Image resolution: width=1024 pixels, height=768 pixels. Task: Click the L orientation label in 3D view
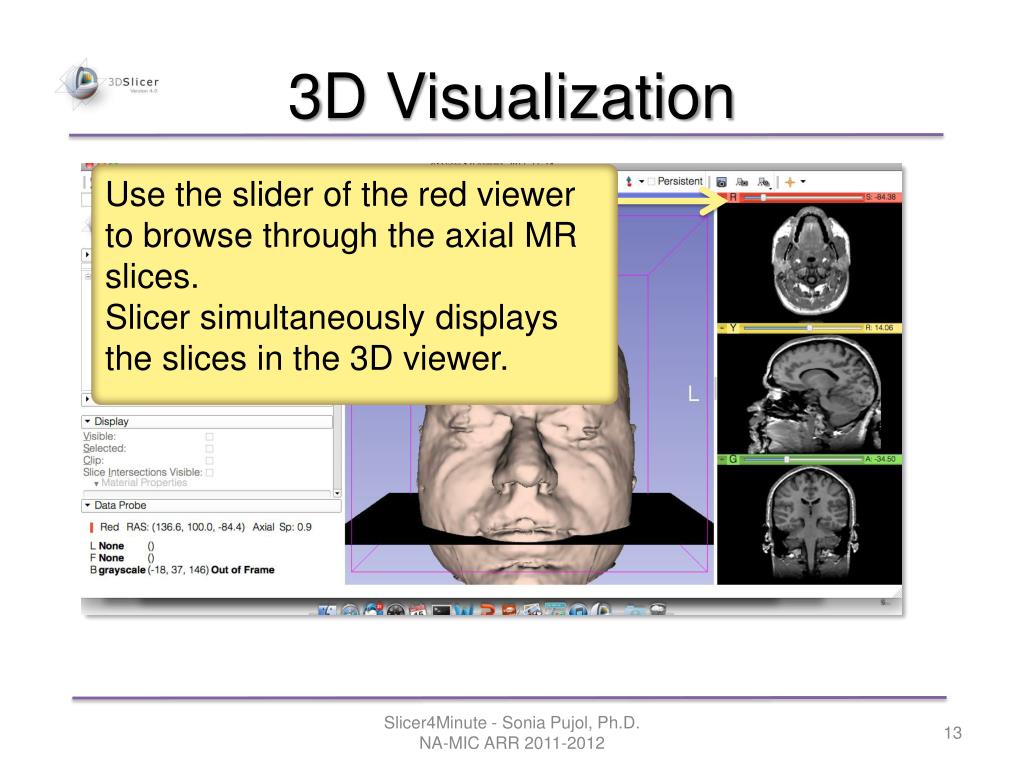[x=693, y=394]
